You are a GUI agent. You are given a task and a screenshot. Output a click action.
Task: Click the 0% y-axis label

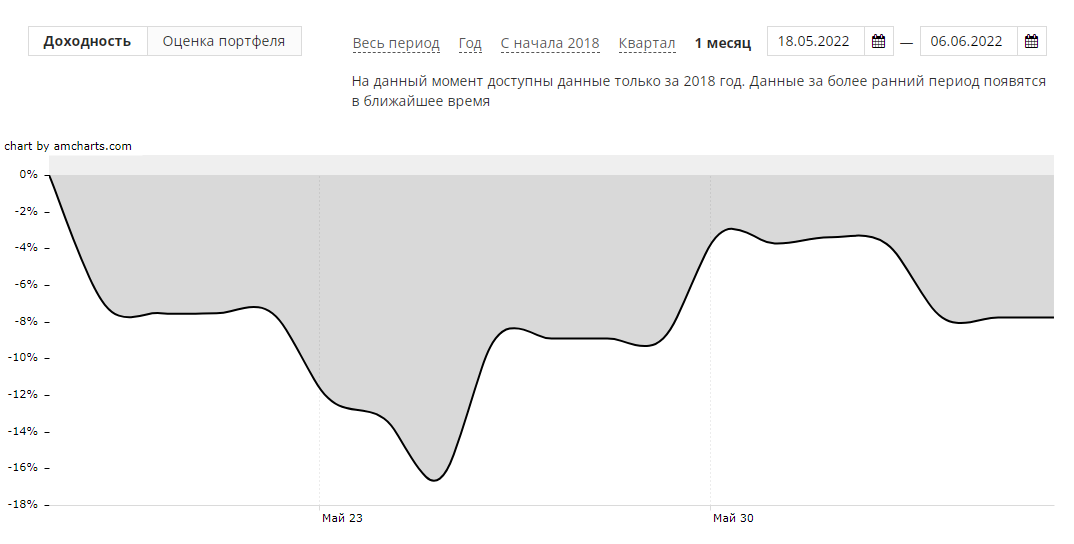click(x=28, y=174)
